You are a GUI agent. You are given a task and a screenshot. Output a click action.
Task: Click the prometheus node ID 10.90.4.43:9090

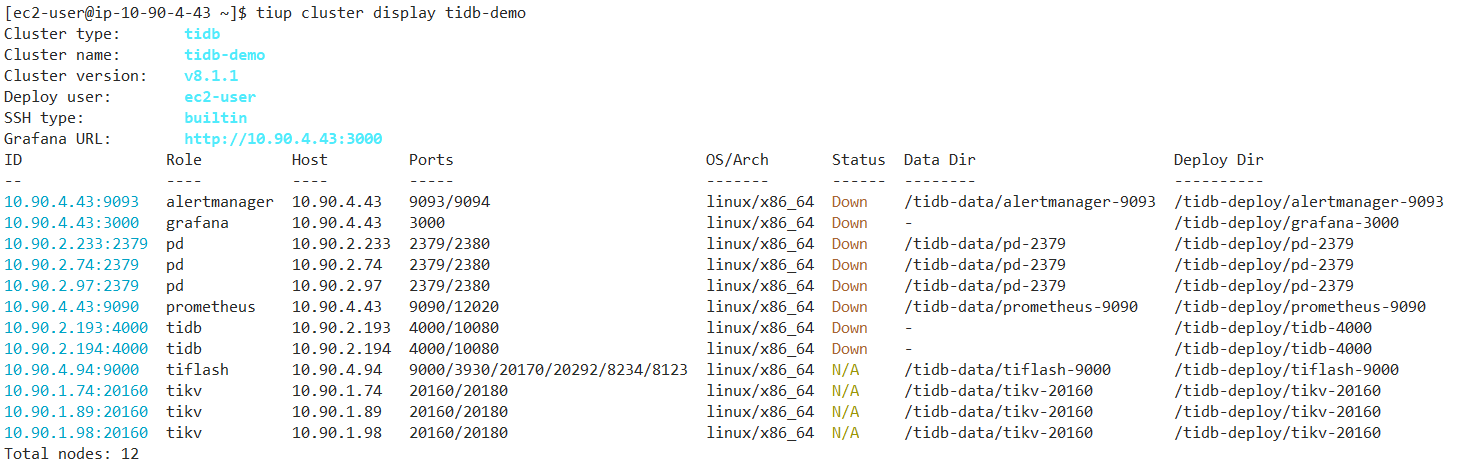point(72,307)
